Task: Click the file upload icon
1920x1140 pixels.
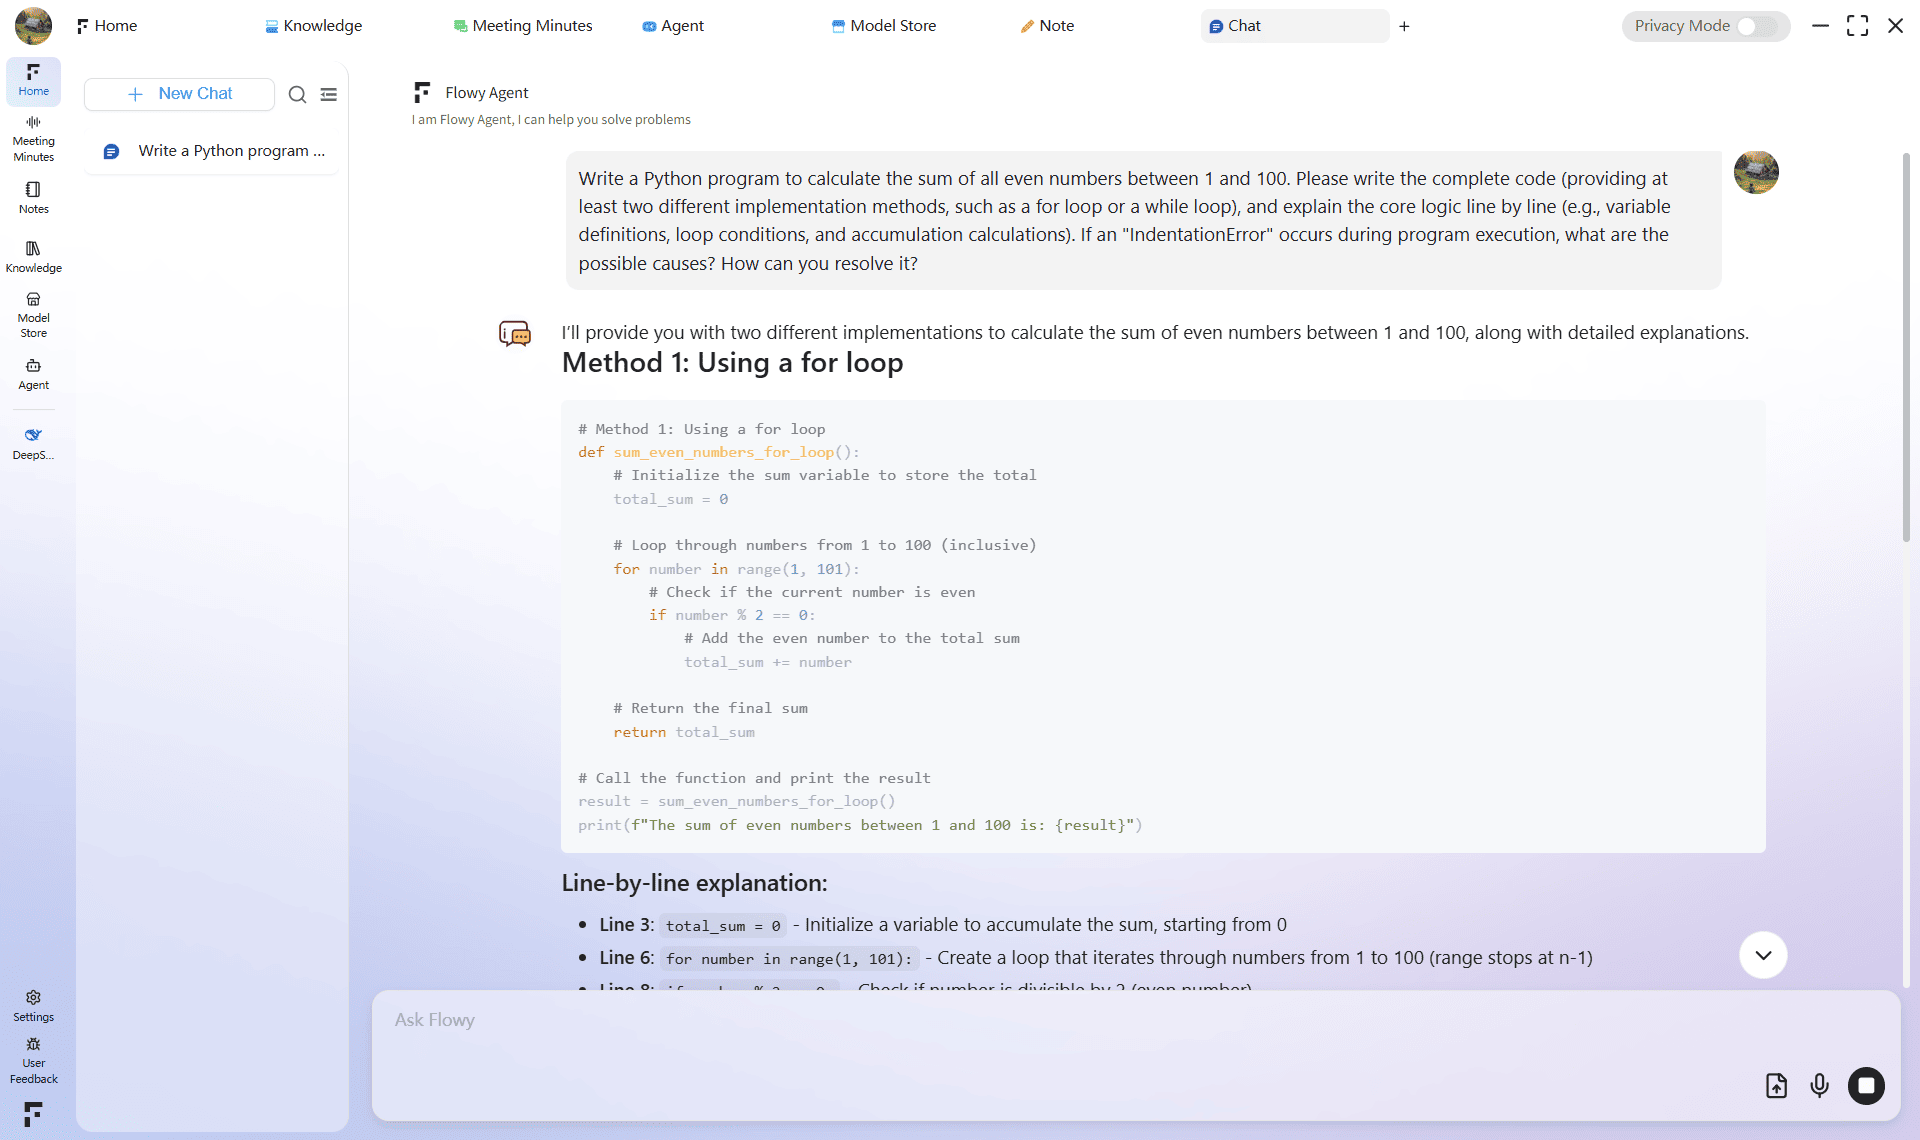Action: pyautogui.click(x=1776, y=1085)
